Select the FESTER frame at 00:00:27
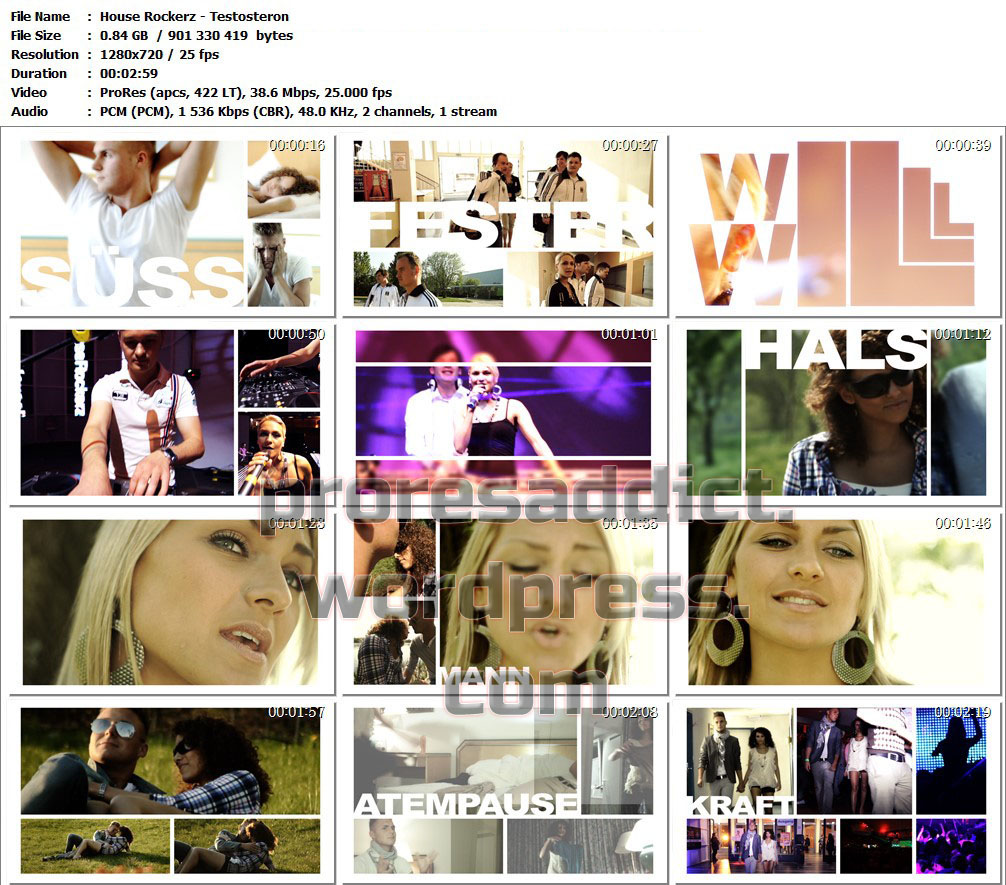The image size is (1006, 885). pos(503,223)
